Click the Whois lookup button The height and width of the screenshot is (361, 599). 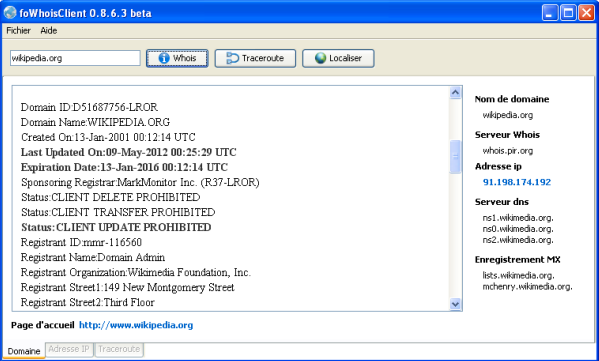[x=177, y=58]
